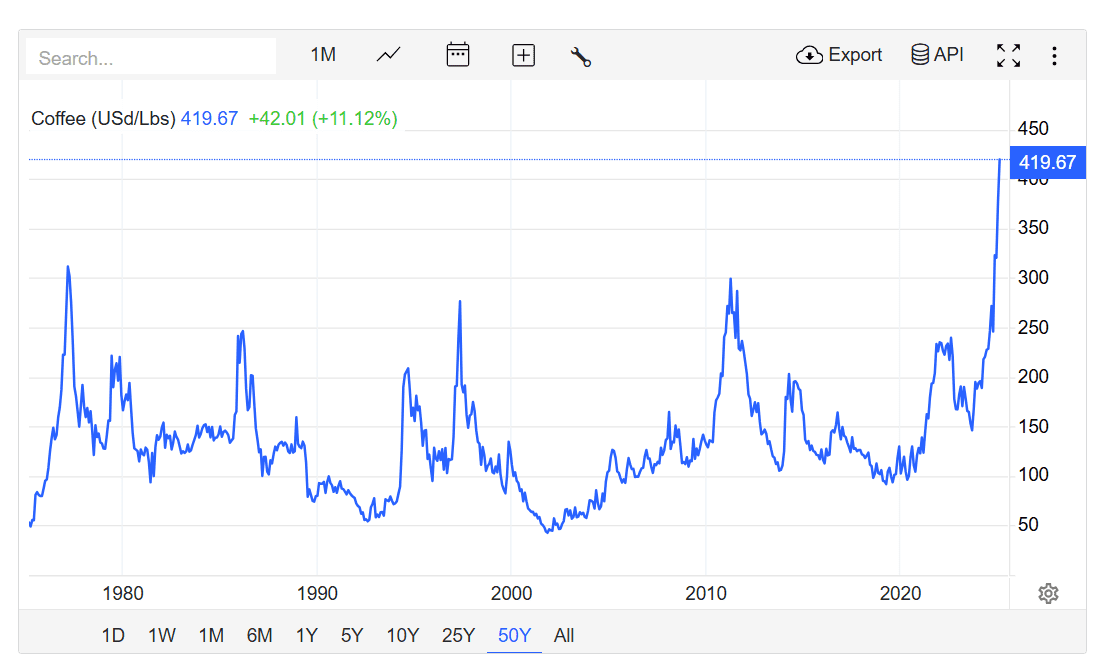1104x668 pixels.
Task: Click the 250 y-axis label
Action: 1033,327
